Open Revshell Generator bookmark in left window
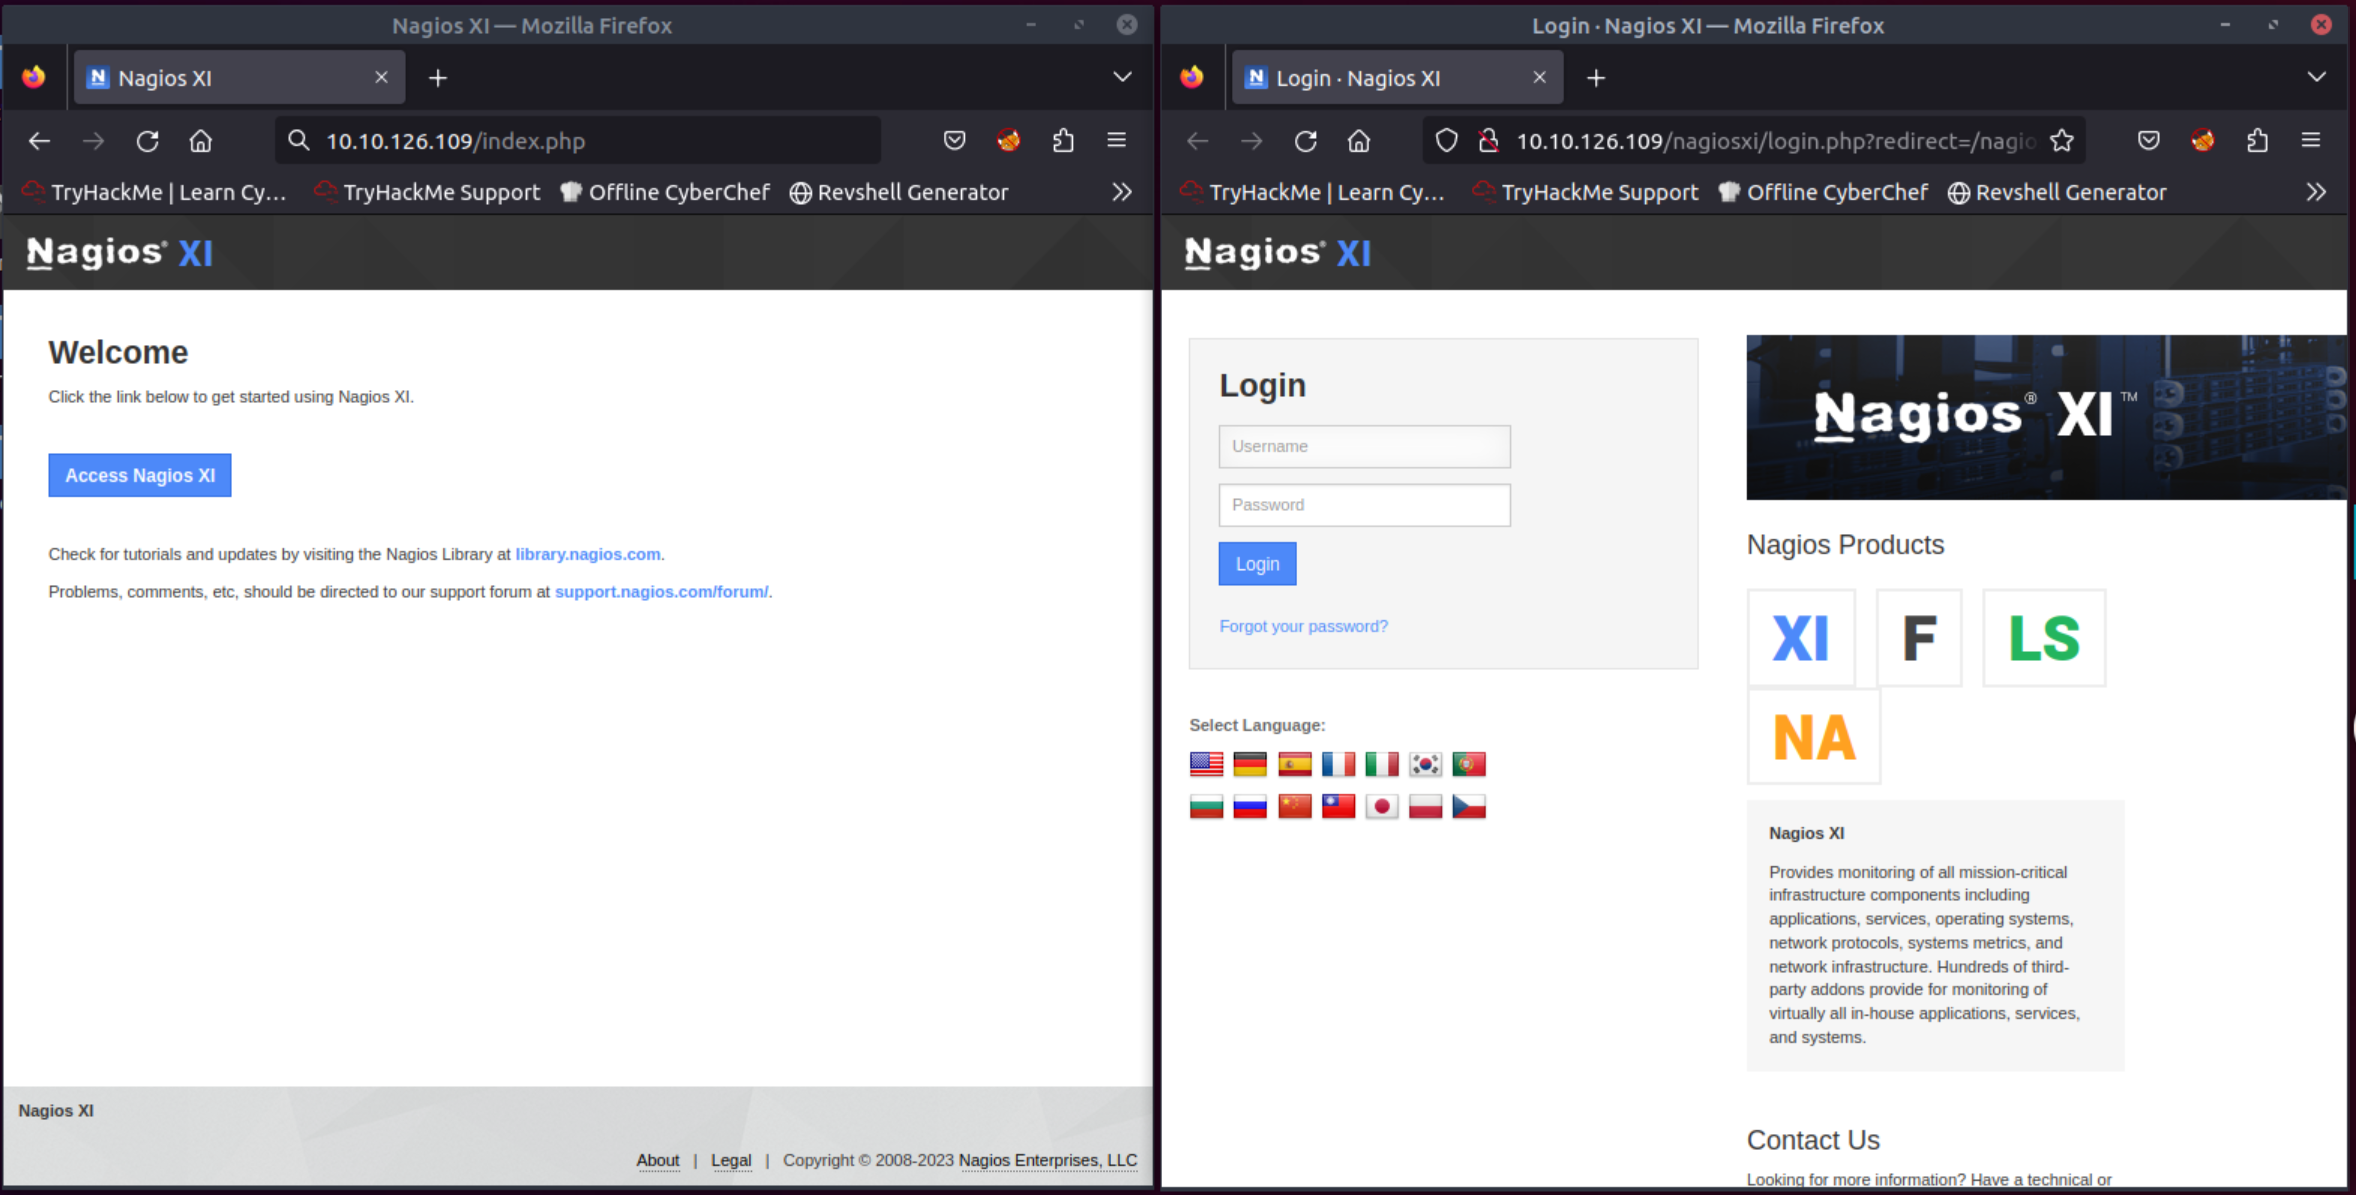 tap(899, 192)
